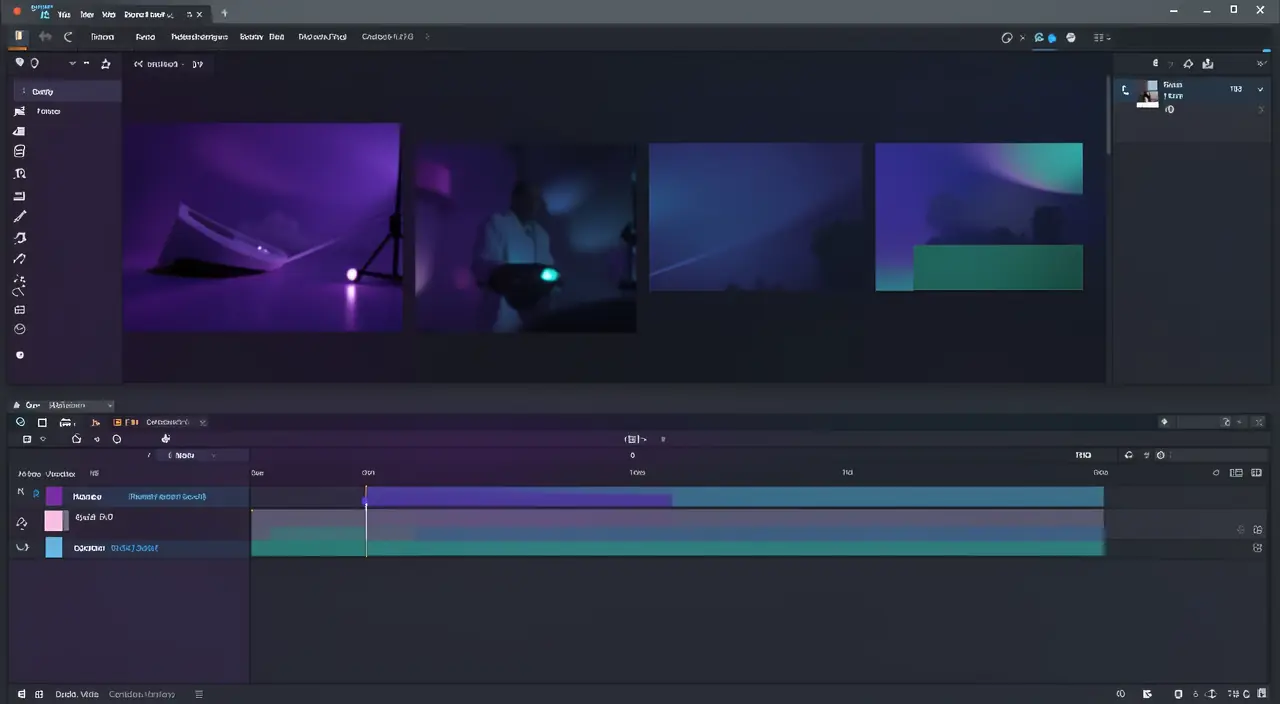1280x704 pixels.
Task: Click the pink color swatch of second track
Action: [x=54, y=520]
